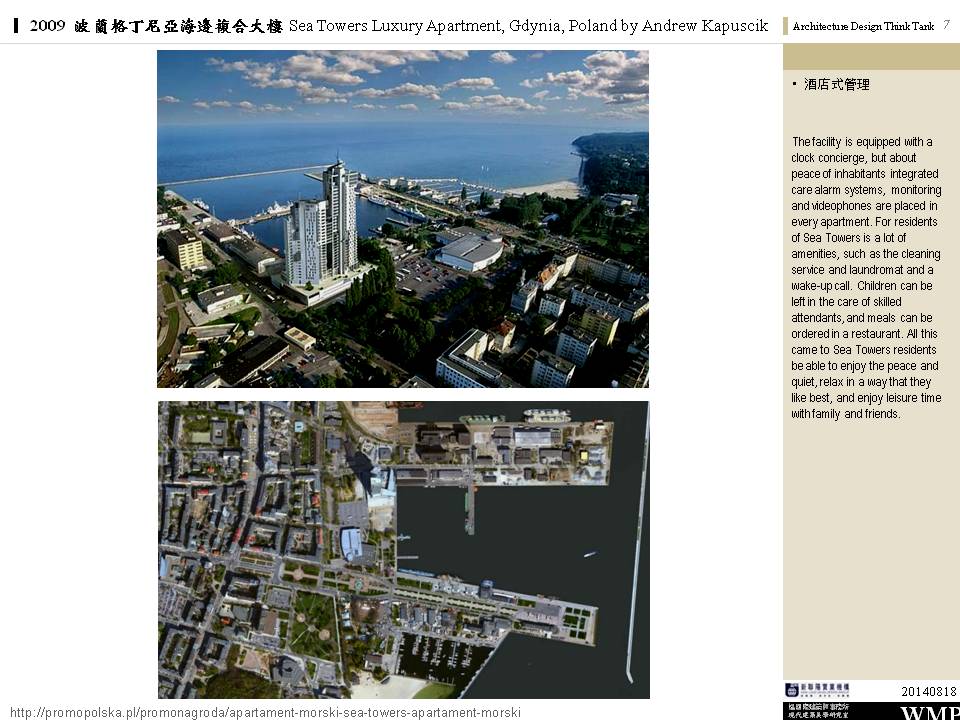Screen dimensions: 960x720
Task: Open the promopolska.pl source URL link
Action: point(264,712)
